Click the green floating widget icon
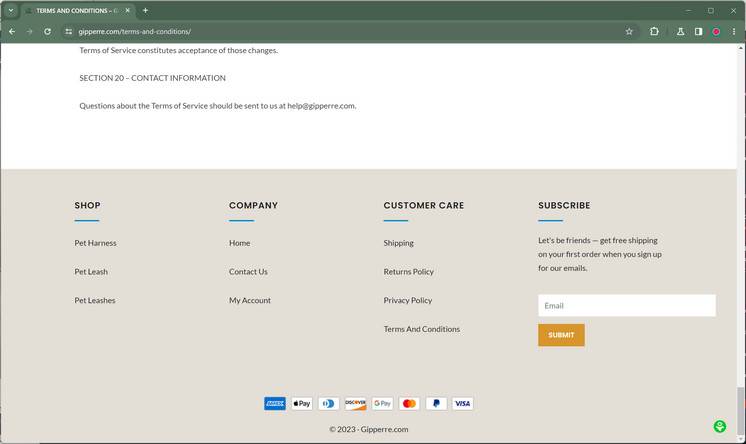The image size is (746, 444). click(x=720, y=426)
